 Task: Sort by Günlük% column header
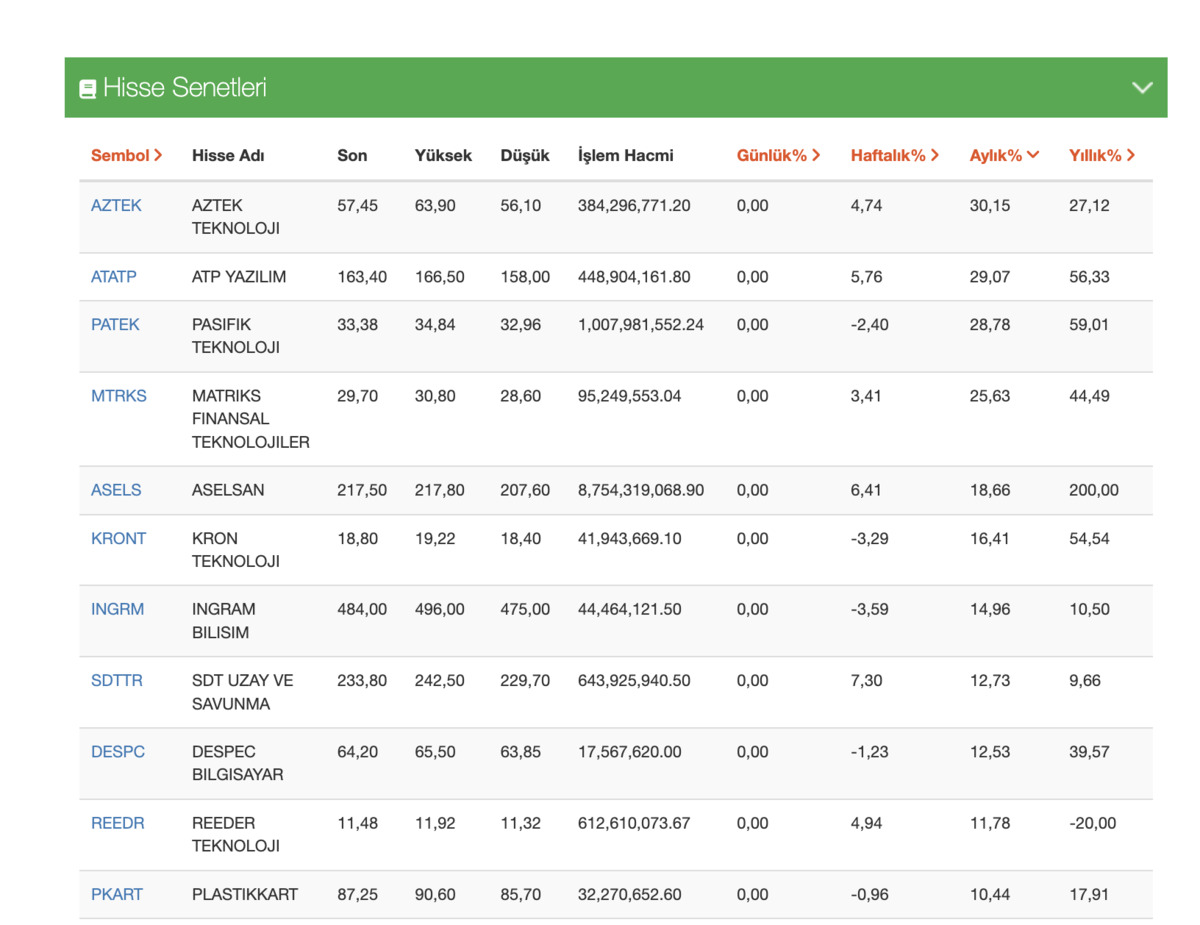(778, 155)
